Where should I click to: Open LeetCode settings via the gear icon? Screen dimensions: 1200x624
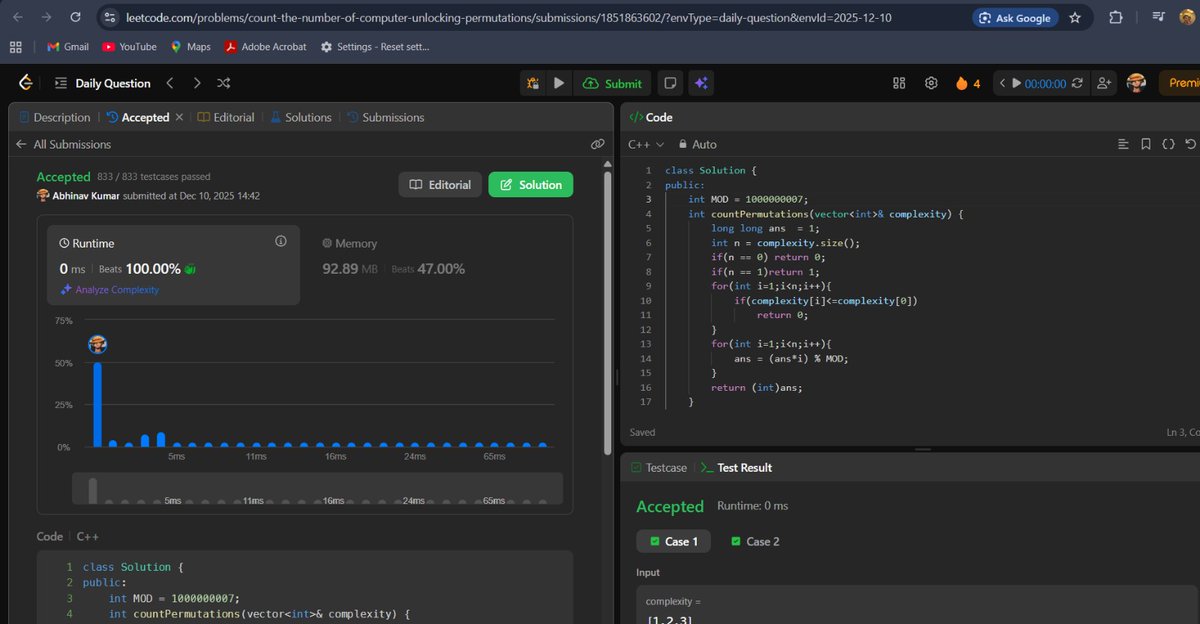(x=931, y=83)
